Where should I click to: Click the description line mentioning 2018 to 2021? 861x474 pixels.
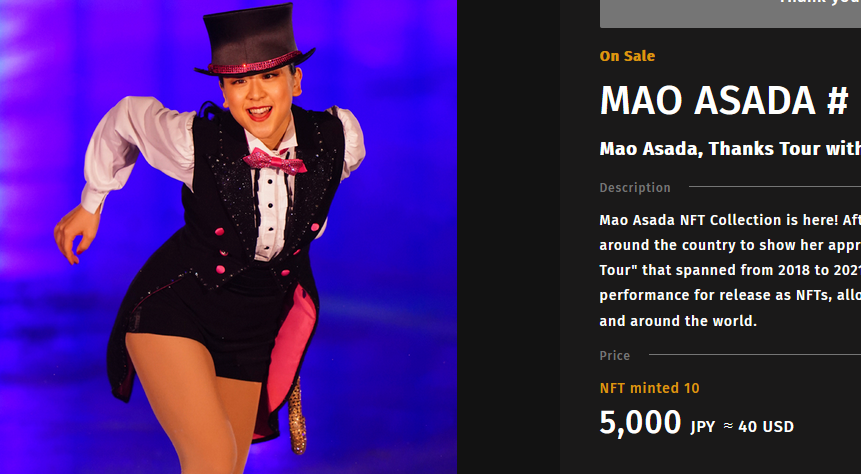[730, 271]
